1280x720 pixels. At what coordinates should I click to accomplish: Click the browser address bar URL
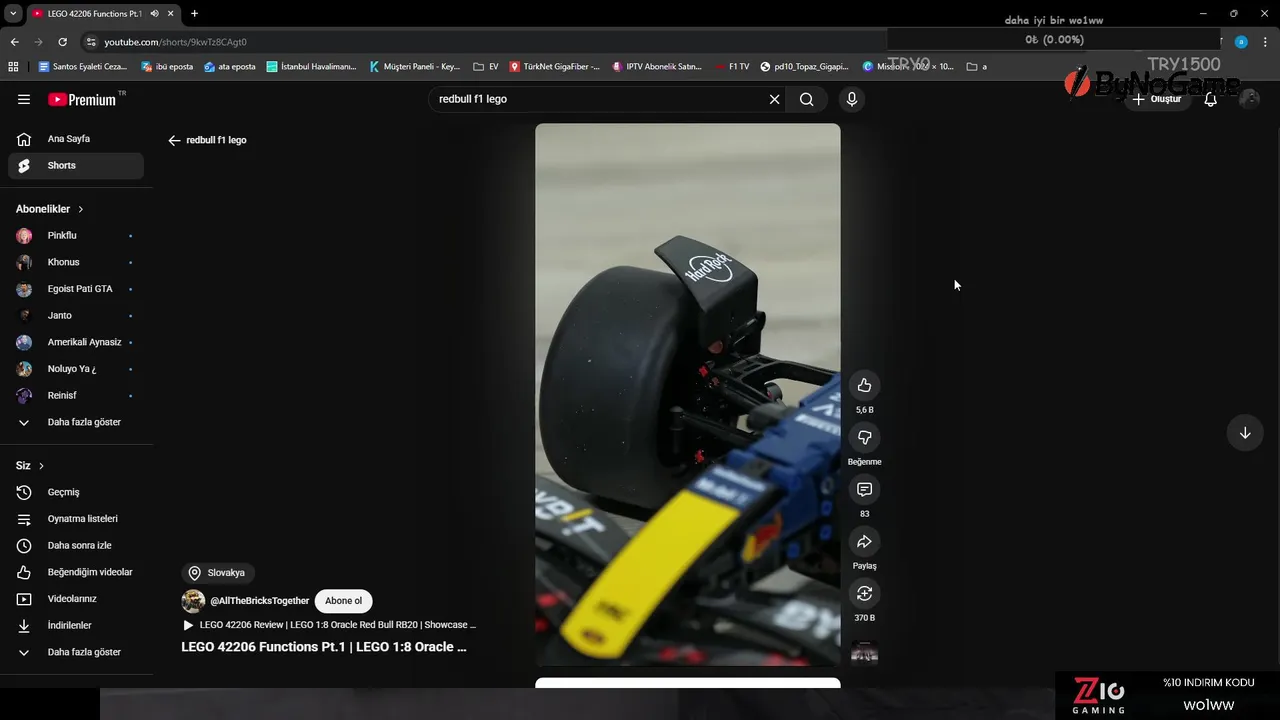(x=176, y=42)
